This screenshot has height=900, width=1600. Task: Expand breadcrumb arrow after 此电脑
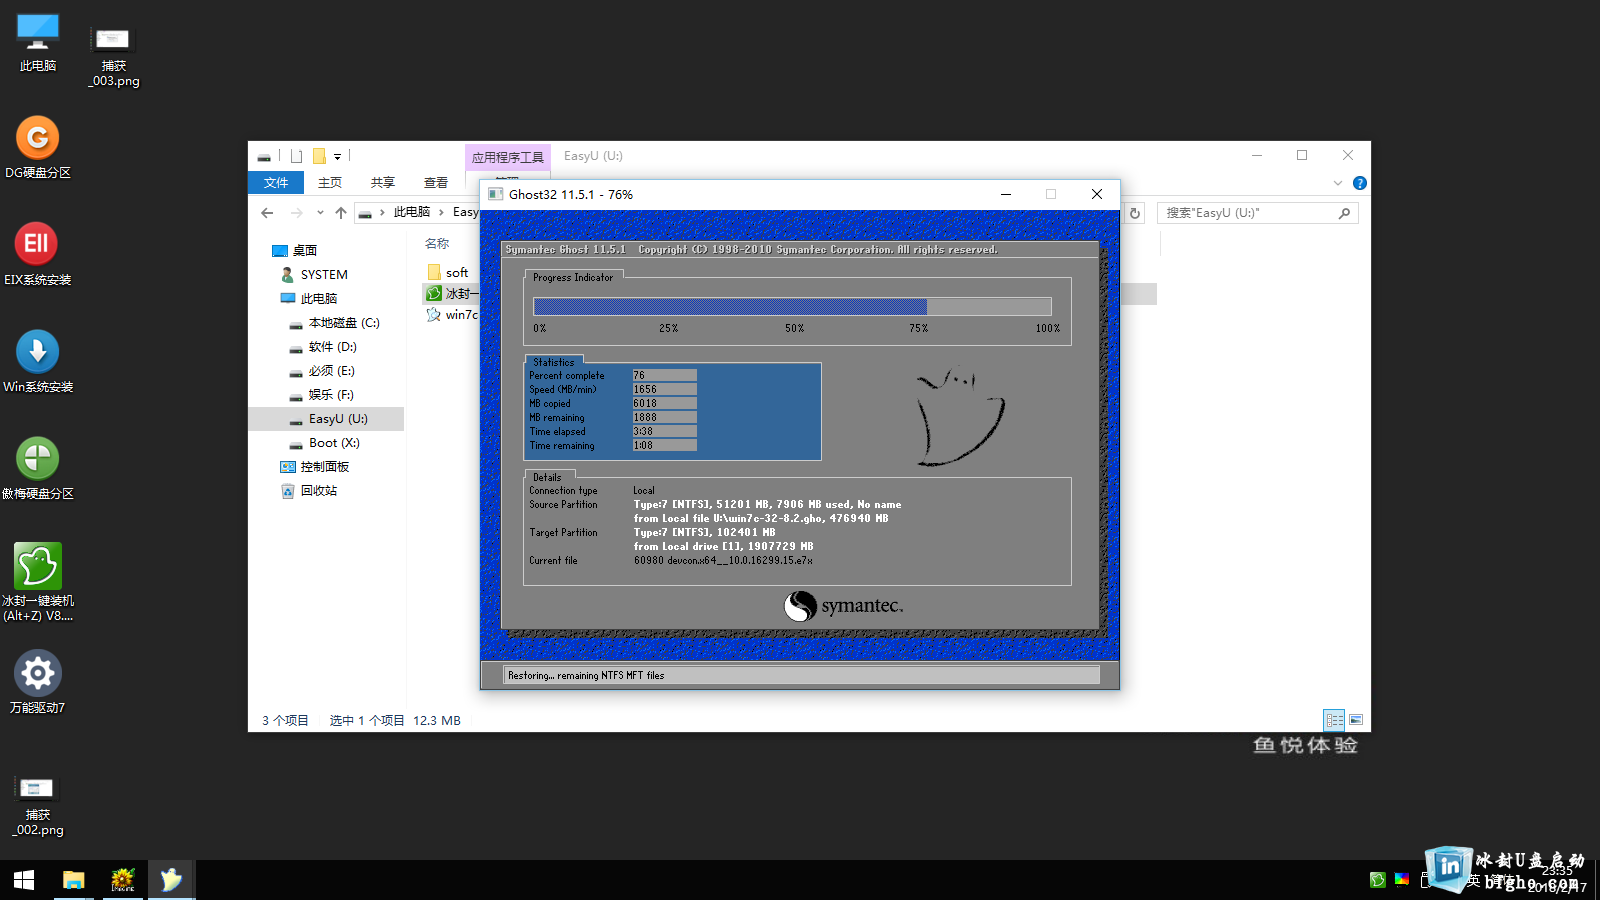click(x=441, y=212)
